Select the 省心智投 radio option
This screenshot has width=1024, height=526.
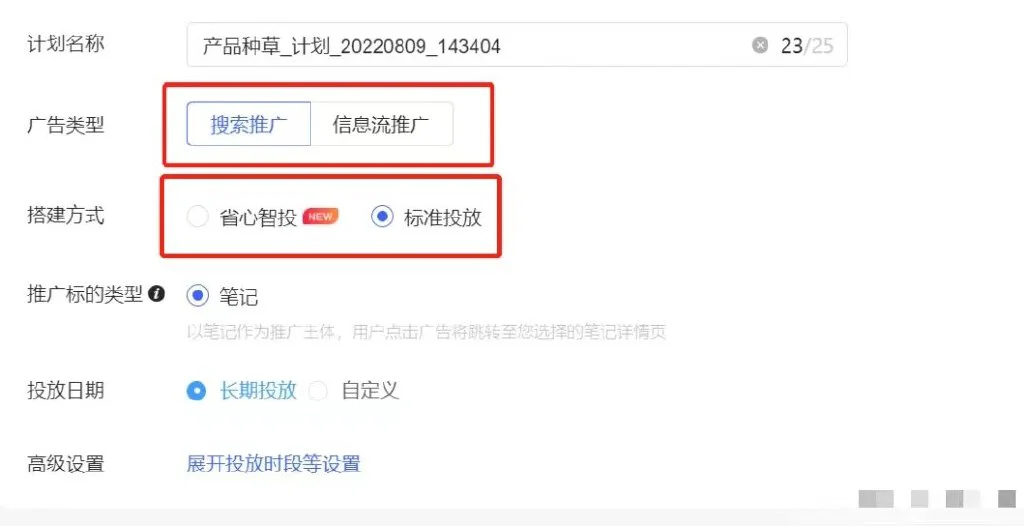(x=197, y=217)
